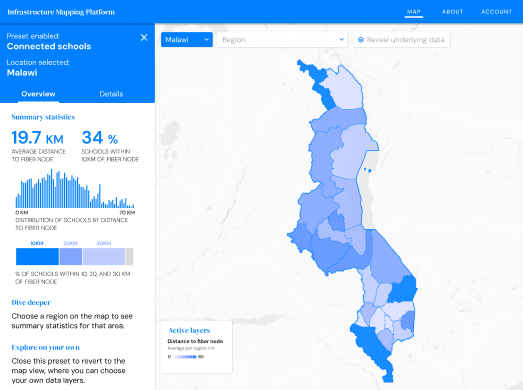Click Distance to fiber node layer label
The height and width of the screenshot is (390, 523).
195,341
